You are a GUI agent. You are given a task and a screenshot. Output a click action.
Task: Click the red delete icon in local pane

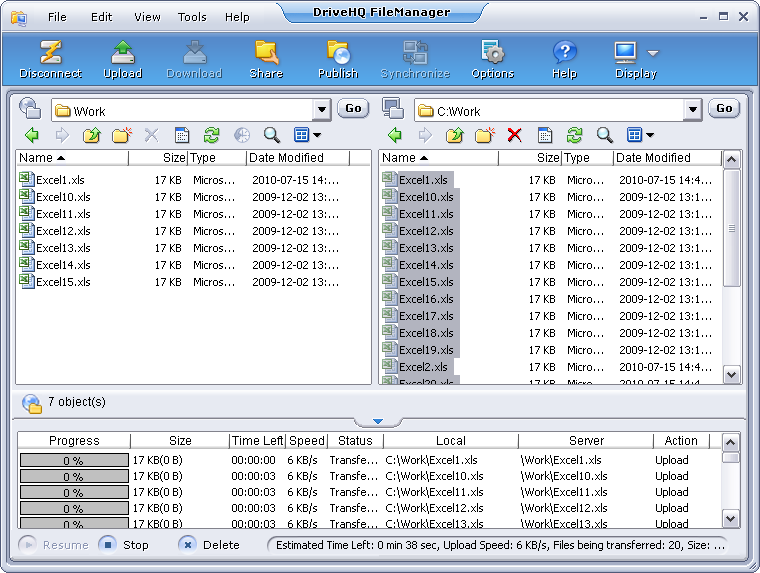(514, 135)
